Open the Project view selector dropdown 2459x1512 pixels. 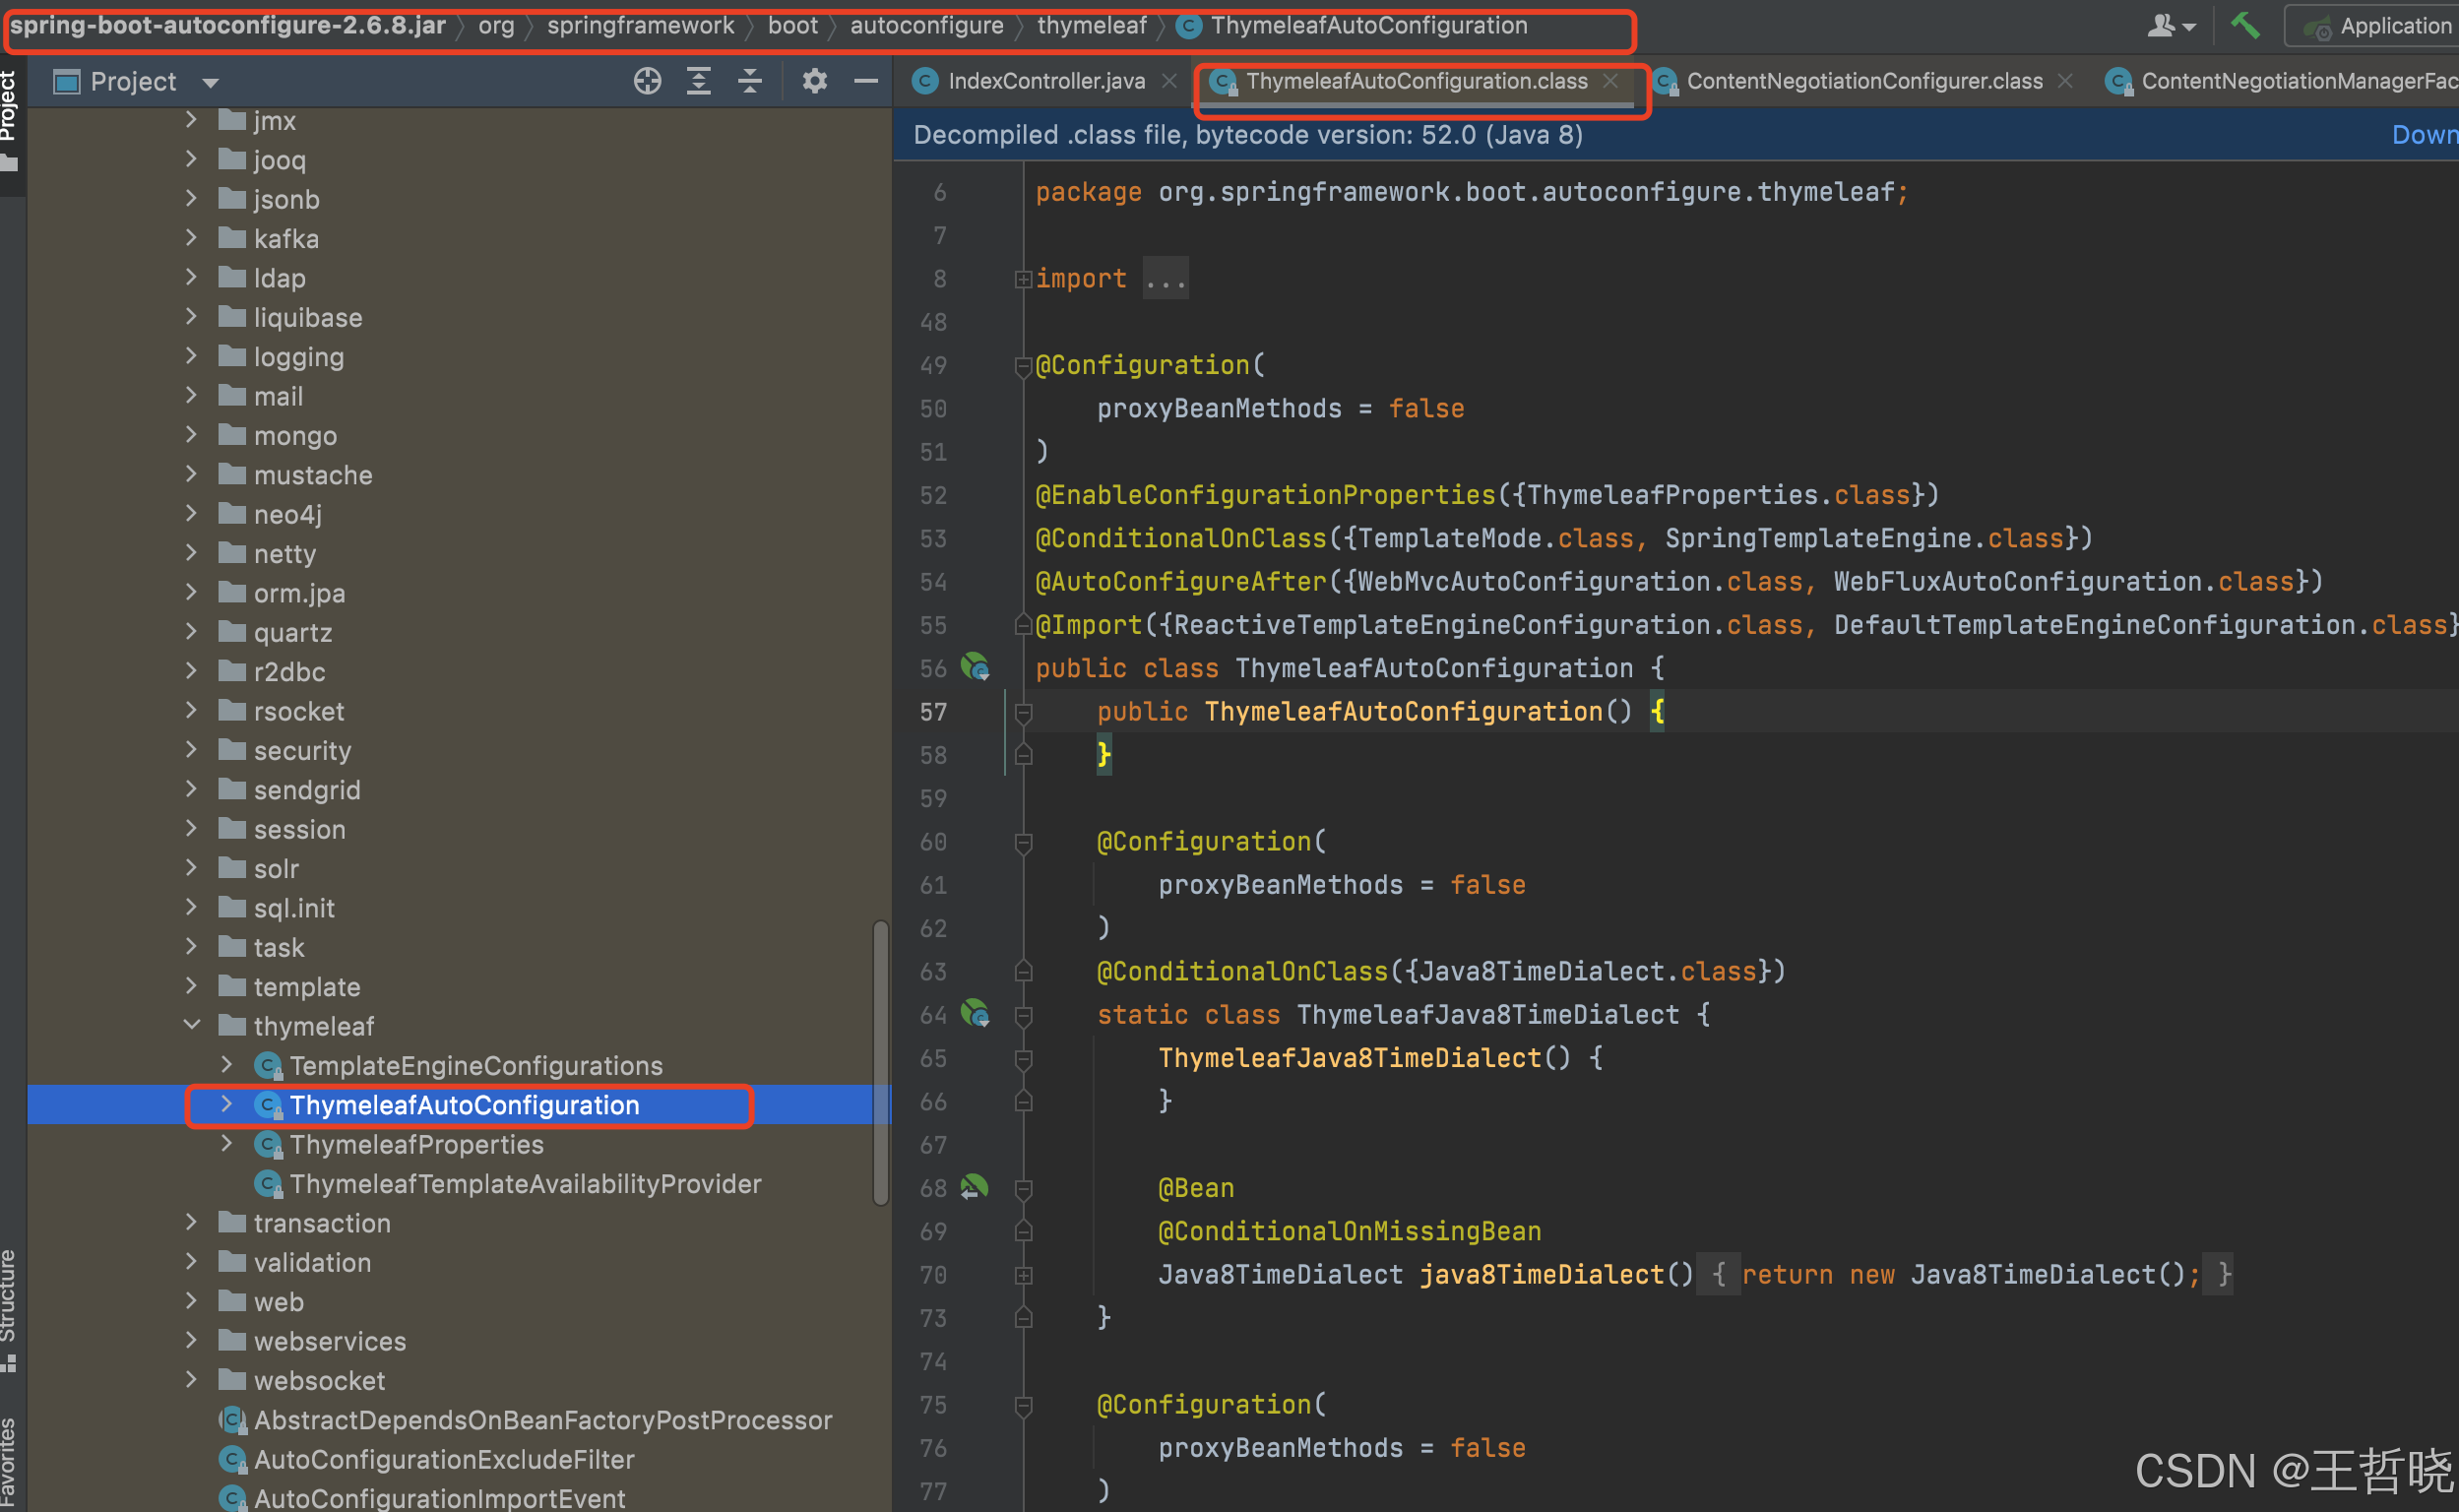coord(210,81)
